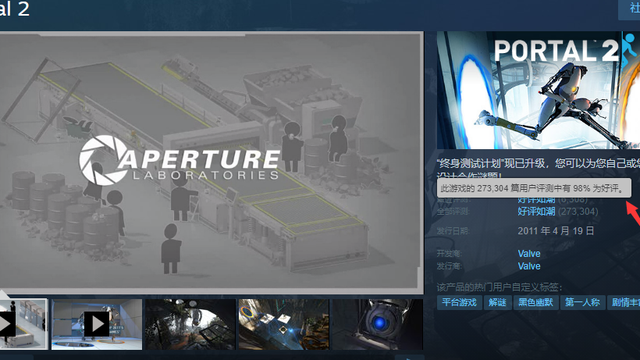Open the thumbnail showing orange portal and cubes

pos(284,324)
